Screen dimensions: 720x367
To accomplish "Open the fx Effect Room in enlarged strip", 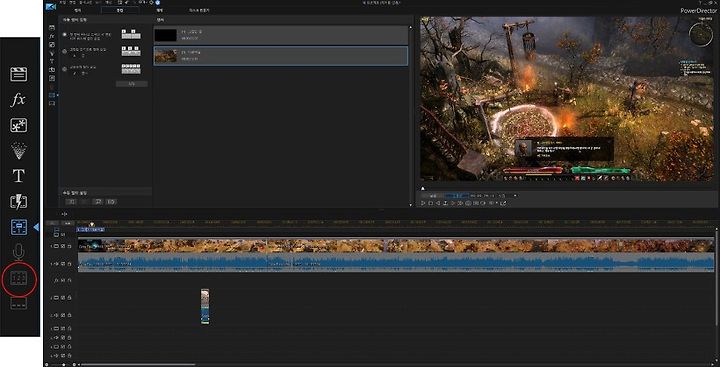I will (x=18, y=100).
